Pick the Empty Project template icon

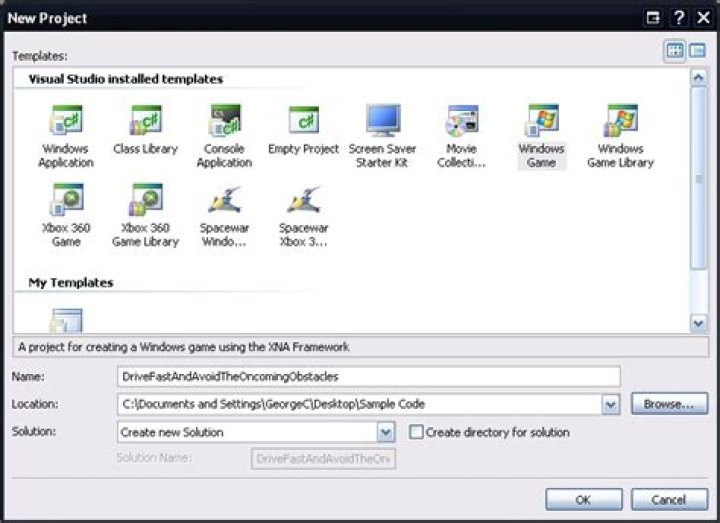point(304,120)
